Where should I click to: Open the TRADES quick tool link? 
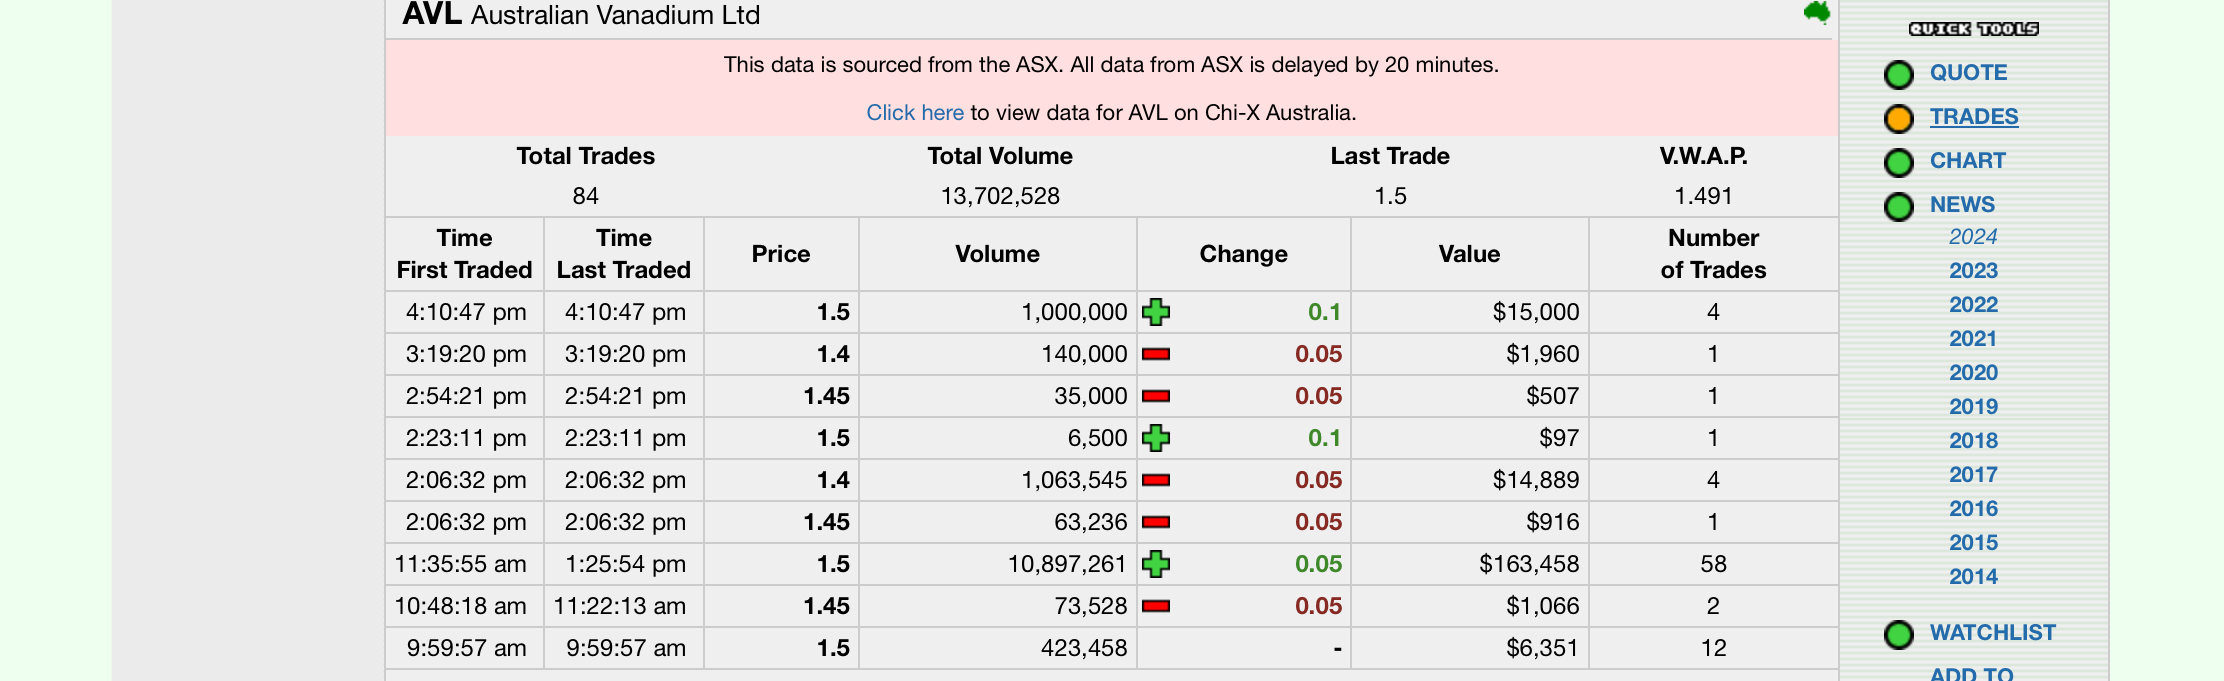point(1974,117)
